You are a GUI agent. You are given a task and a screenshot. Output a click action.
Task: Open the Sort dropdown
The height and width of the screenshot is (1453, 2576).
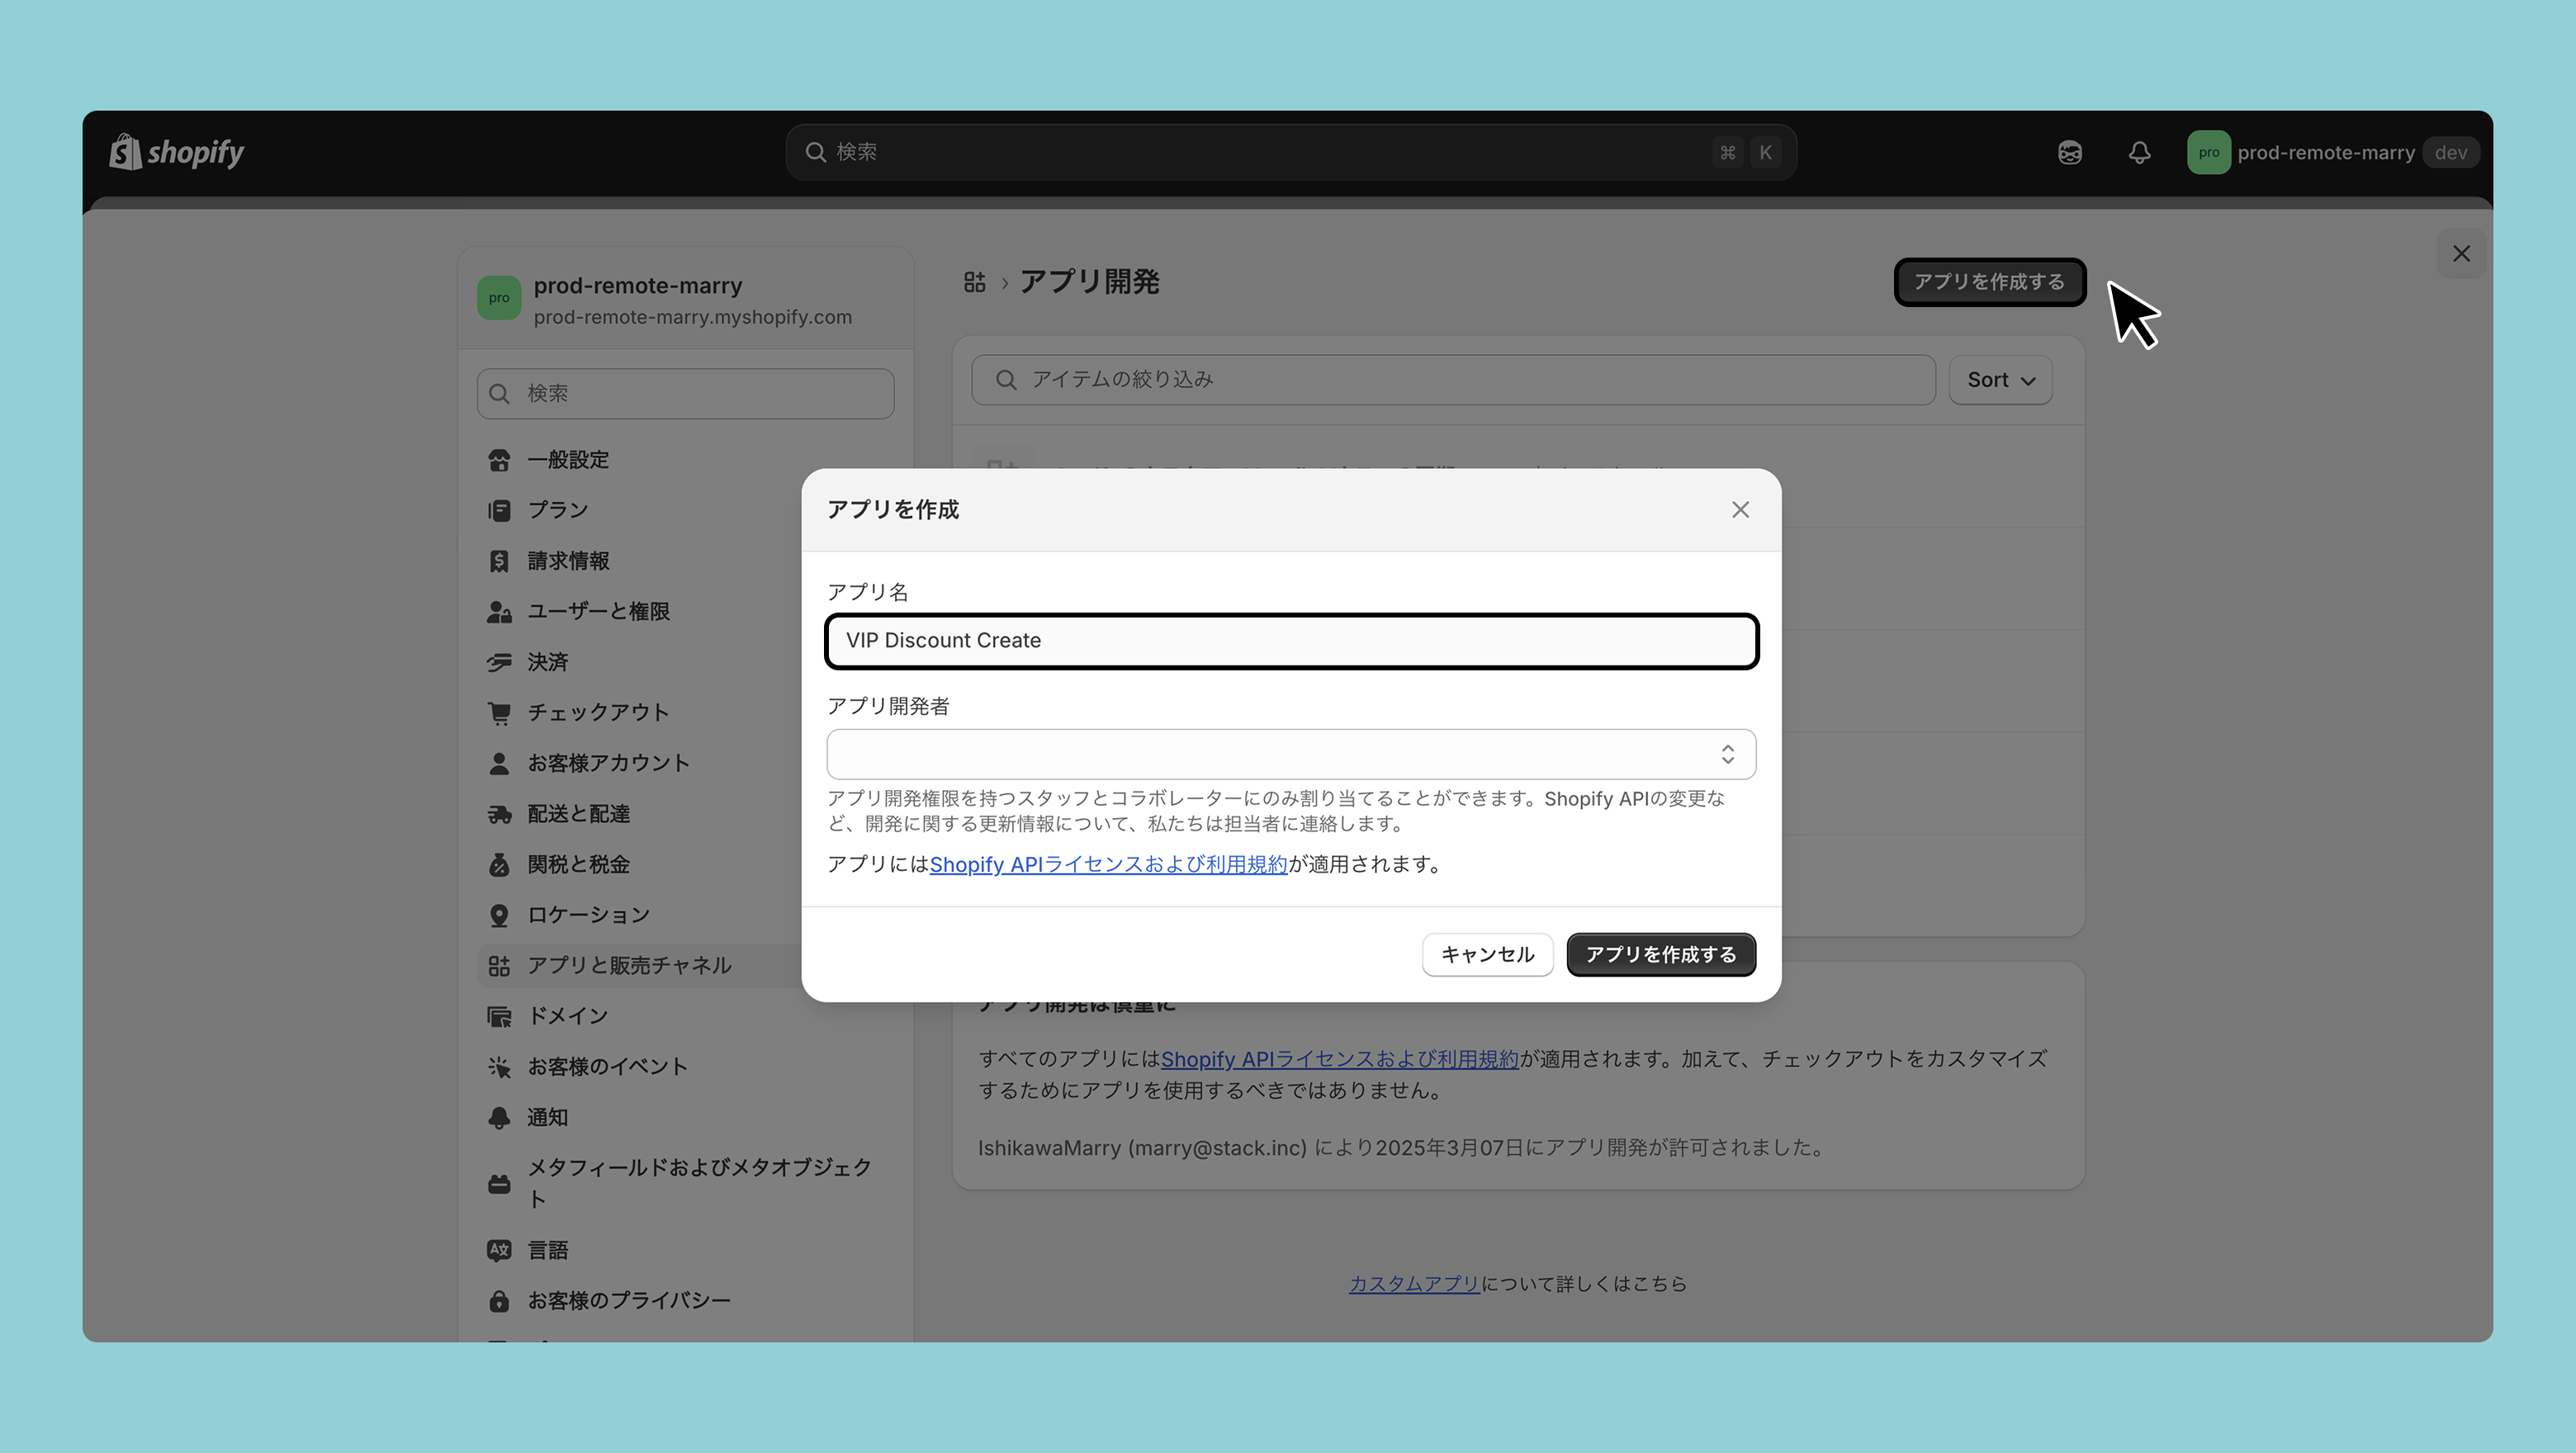2000,380
